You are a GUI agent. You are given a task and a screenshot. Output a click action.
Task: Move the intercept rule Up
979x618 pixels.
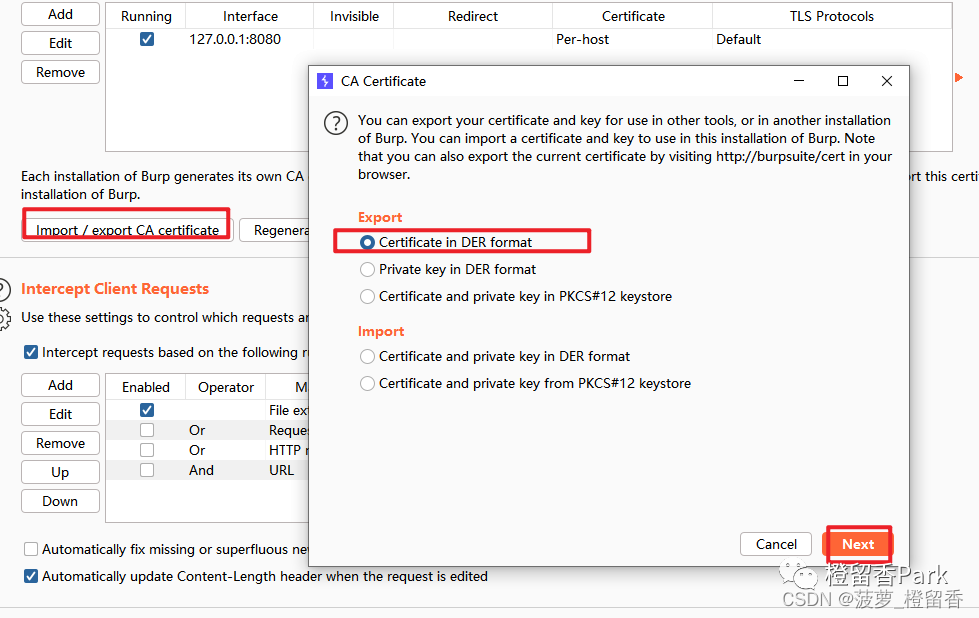[60, 472]
